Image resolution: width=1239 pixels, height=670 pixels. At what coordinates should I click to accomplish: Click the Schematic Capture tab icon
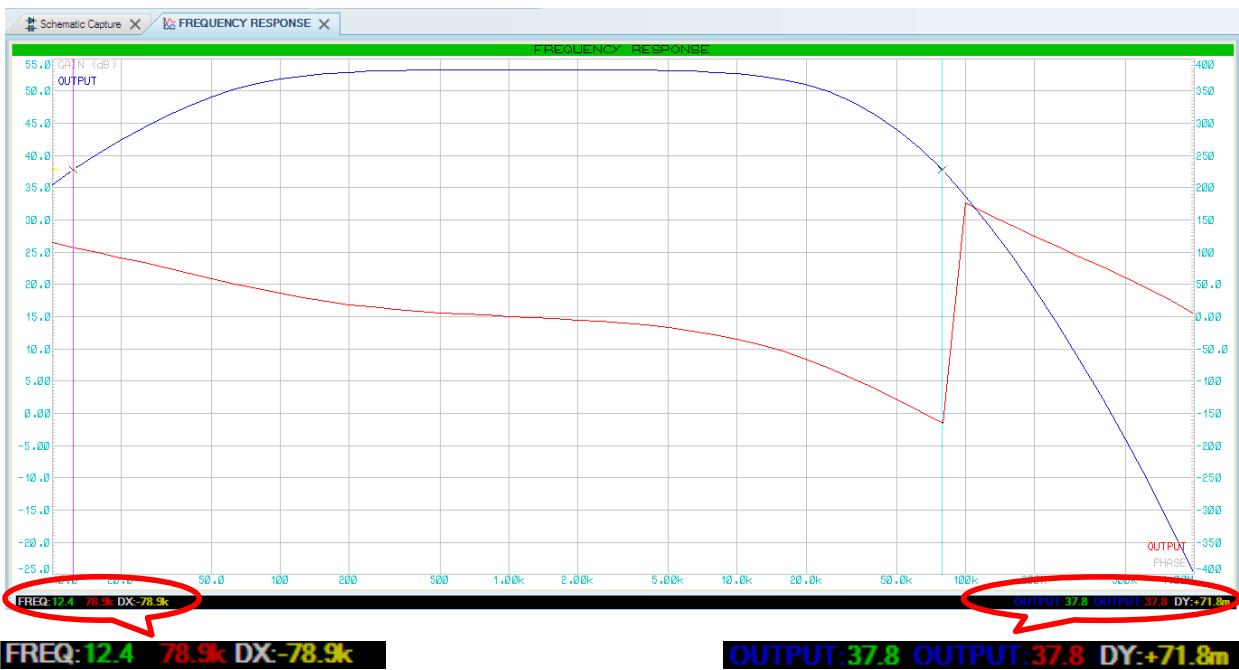click(x=18, y=22)
